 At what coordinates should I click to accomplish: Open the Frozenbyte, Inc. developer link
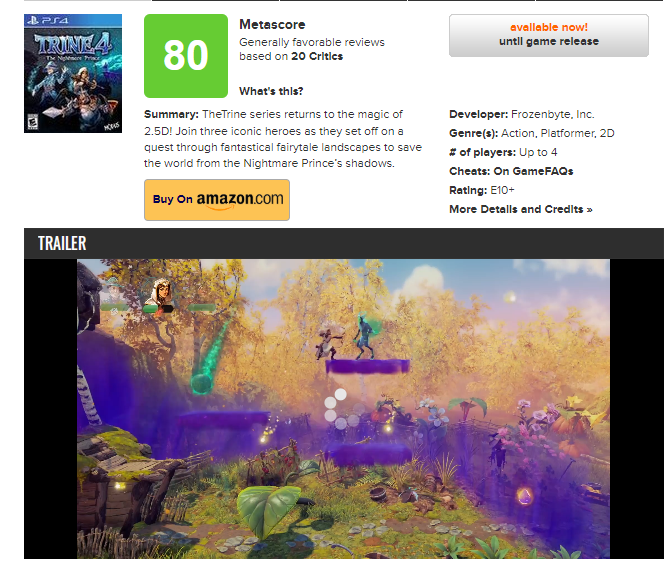(552, 114)
